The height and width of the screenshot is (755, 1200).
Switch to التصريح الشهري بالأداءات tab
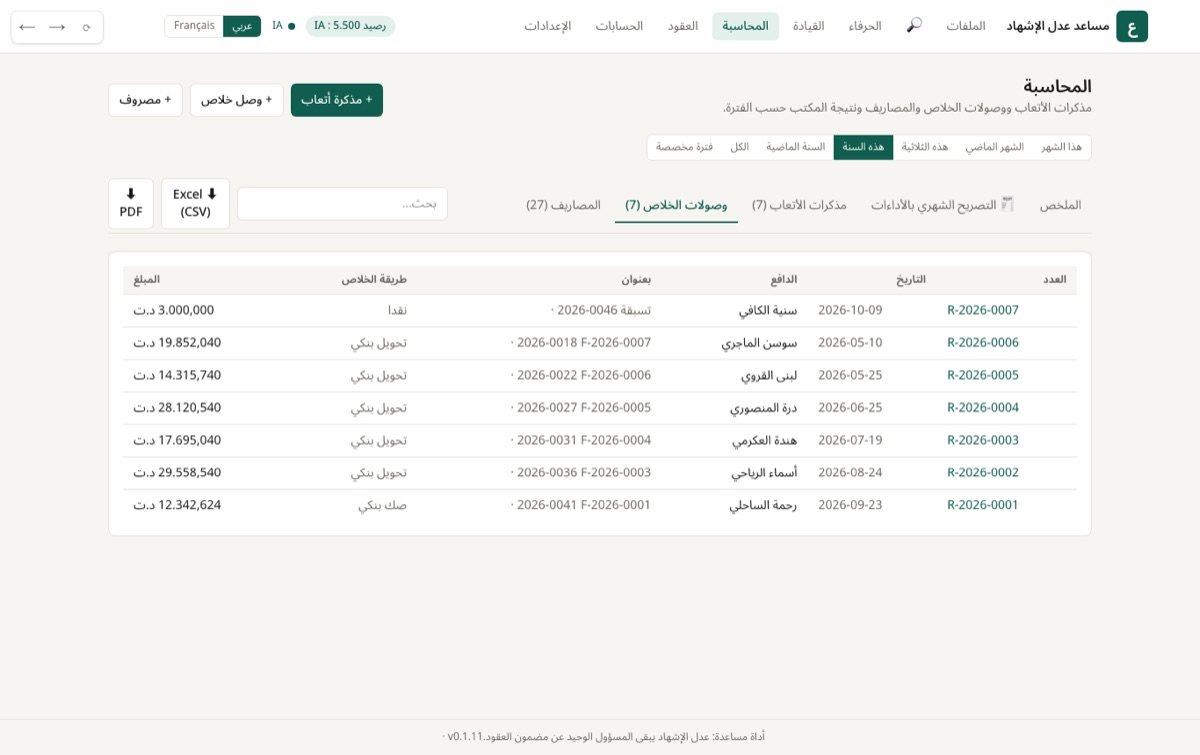[942, 205]
